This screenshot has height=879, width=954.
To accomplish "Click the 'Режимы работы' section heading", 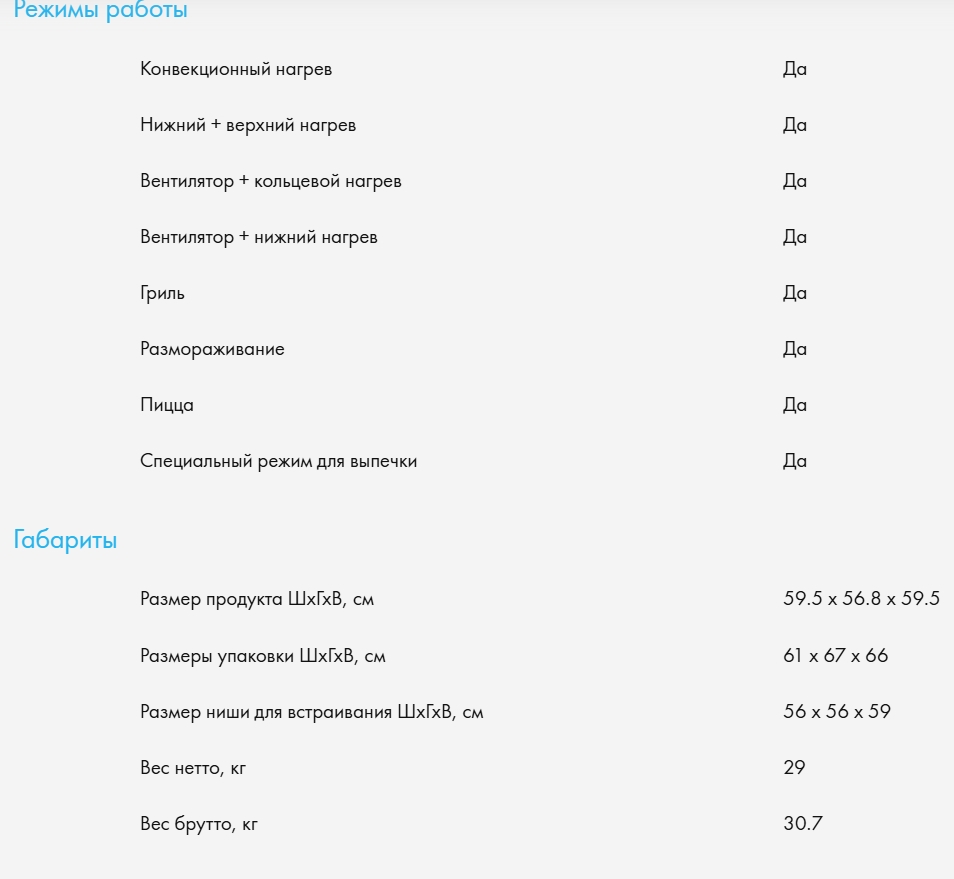I will tap(100, 10).
